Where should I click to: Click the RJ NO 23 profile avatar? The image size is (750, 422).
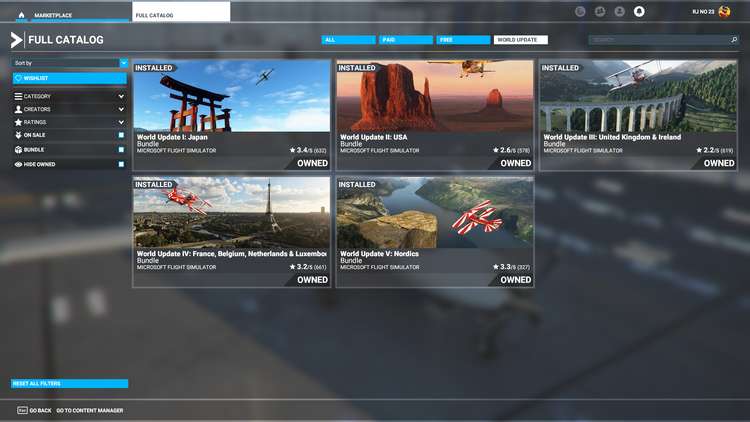click(x=725, y=12)
